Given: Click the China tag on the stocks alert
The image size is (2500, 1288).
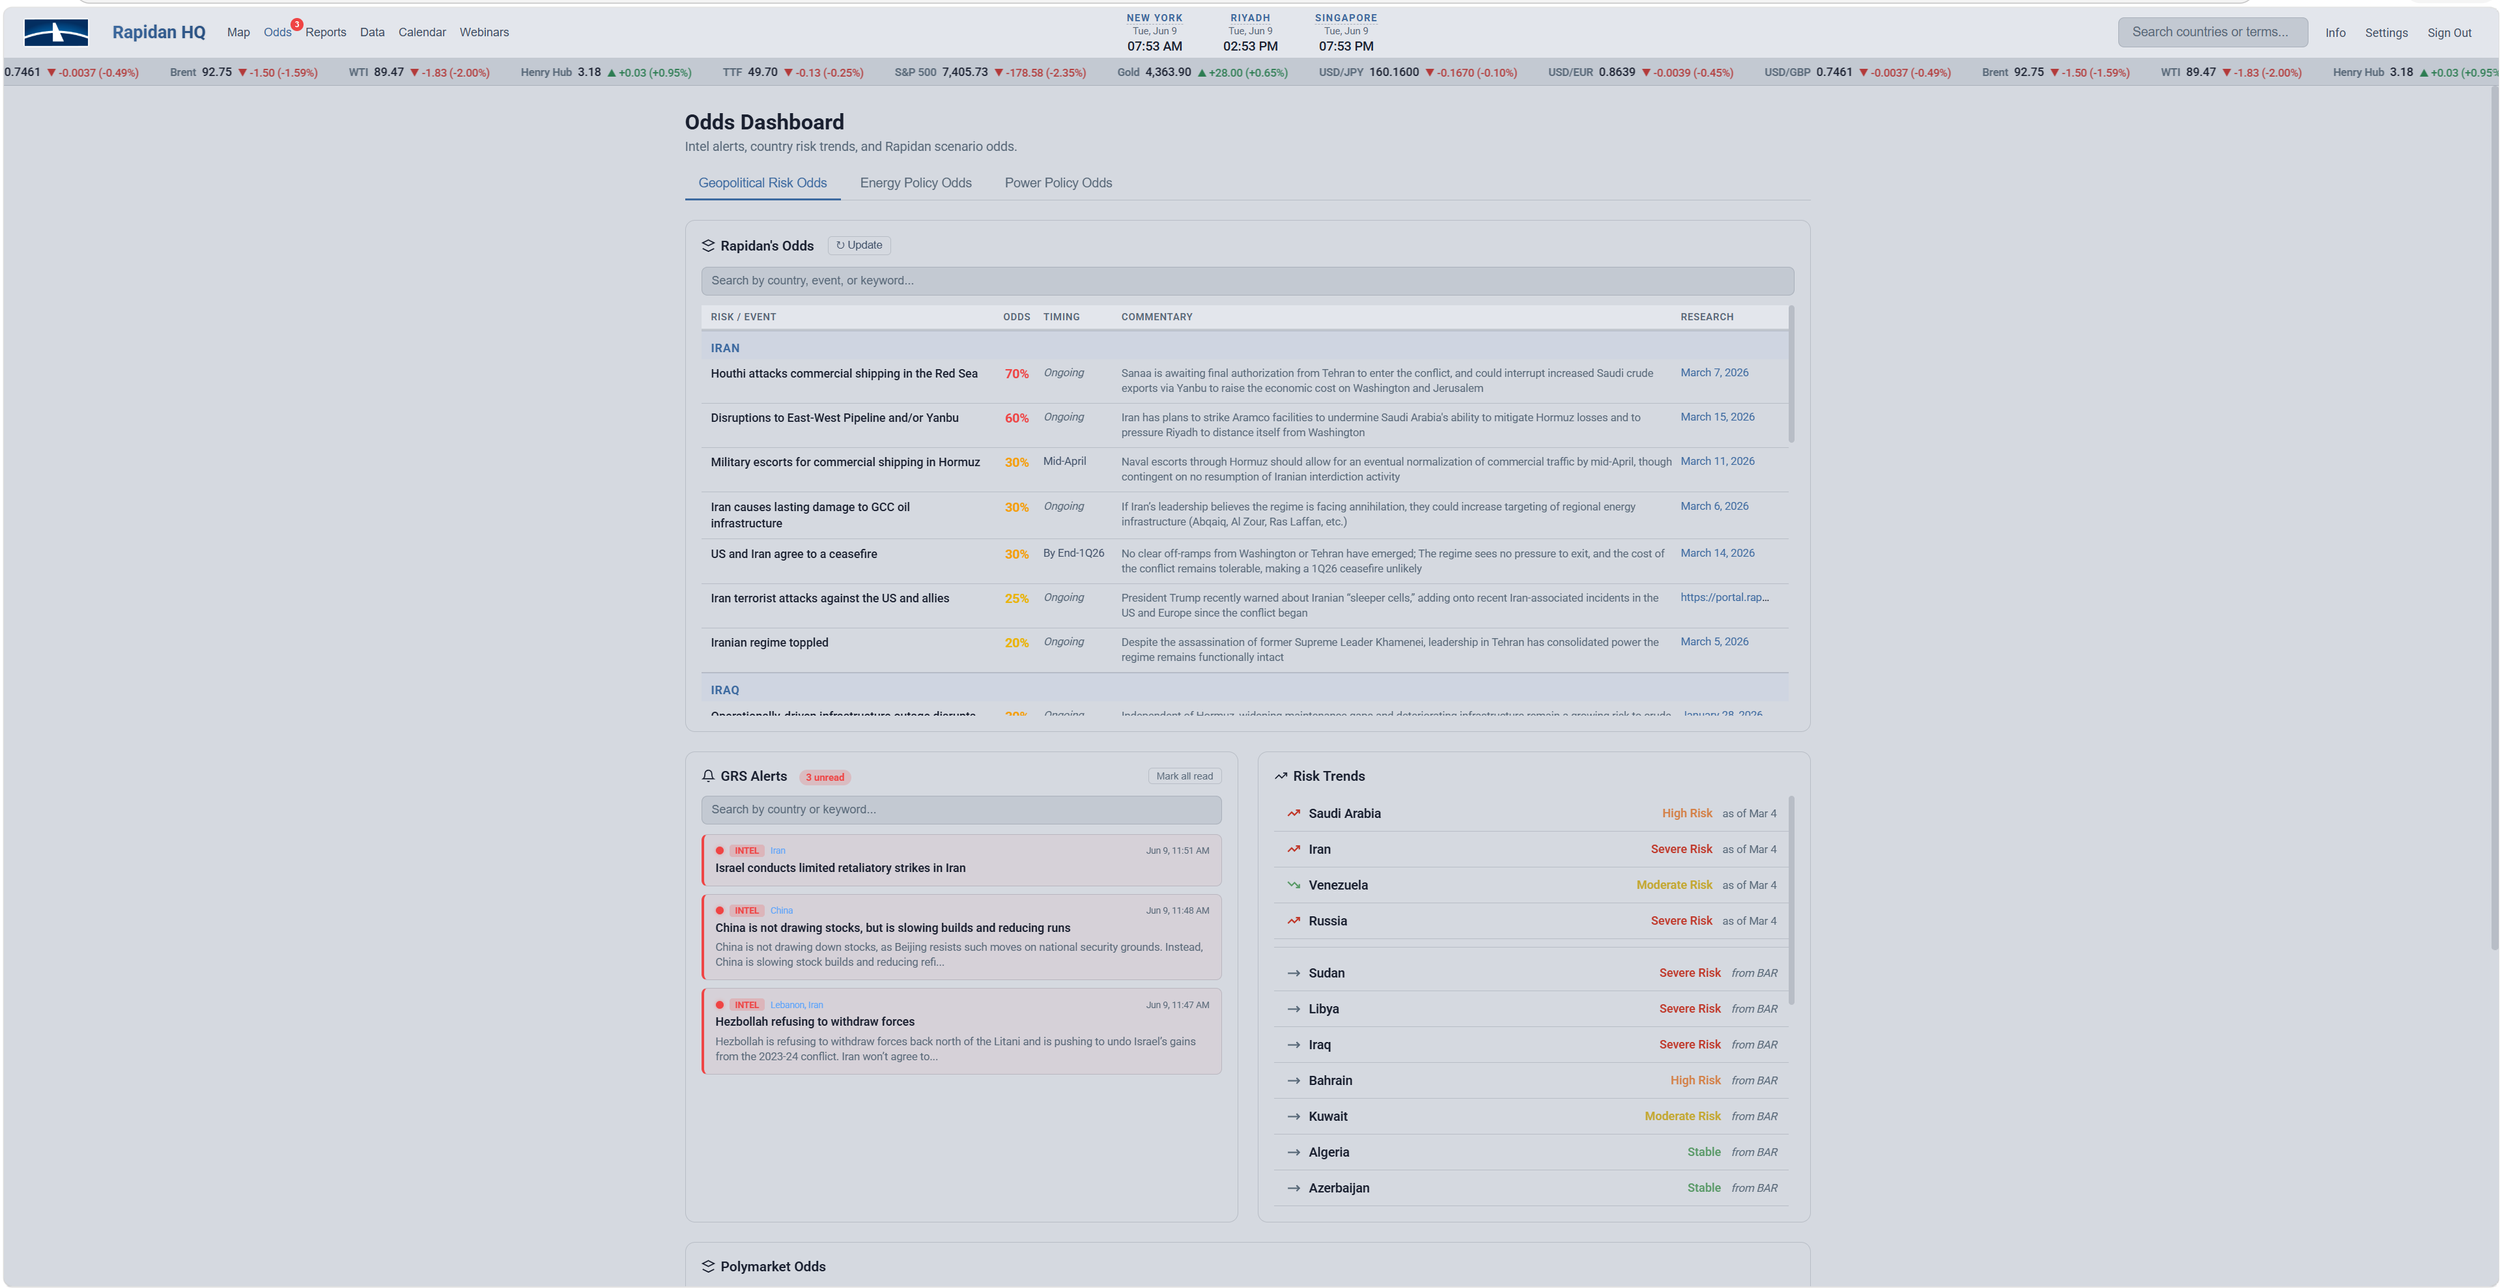Looking at the screenshot, I should pyautogui.click(x=781, y=911).
